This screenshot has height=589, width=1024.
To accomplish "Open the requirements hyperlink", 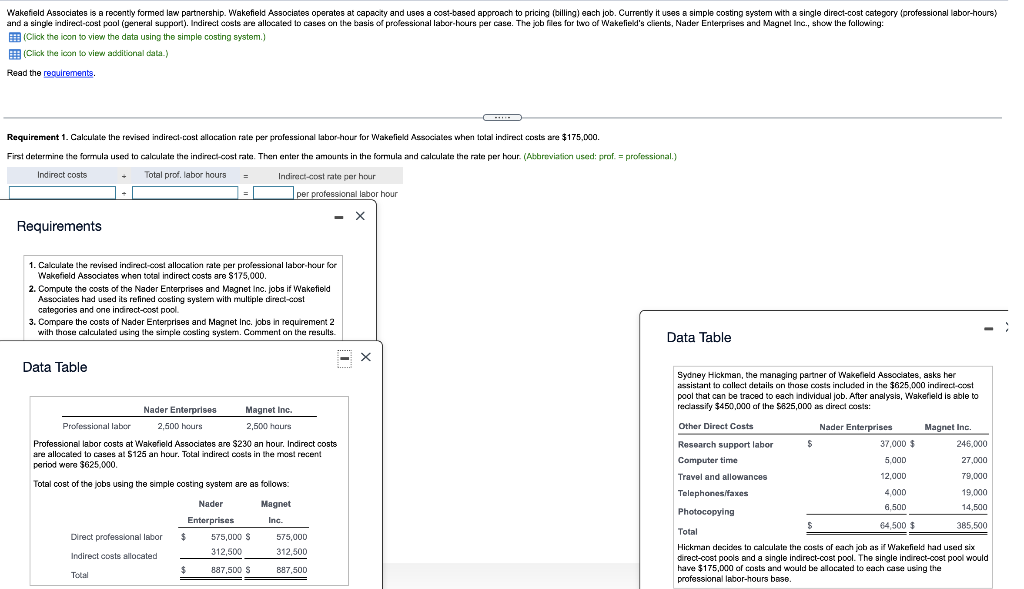I will [70, 71].
